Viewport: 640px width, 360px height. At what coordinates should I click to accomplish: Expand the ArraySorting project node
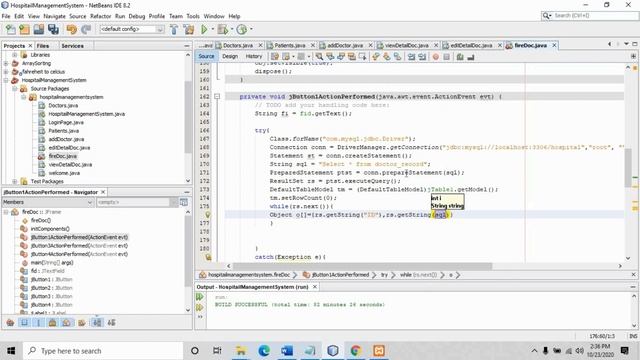(6, 63)
